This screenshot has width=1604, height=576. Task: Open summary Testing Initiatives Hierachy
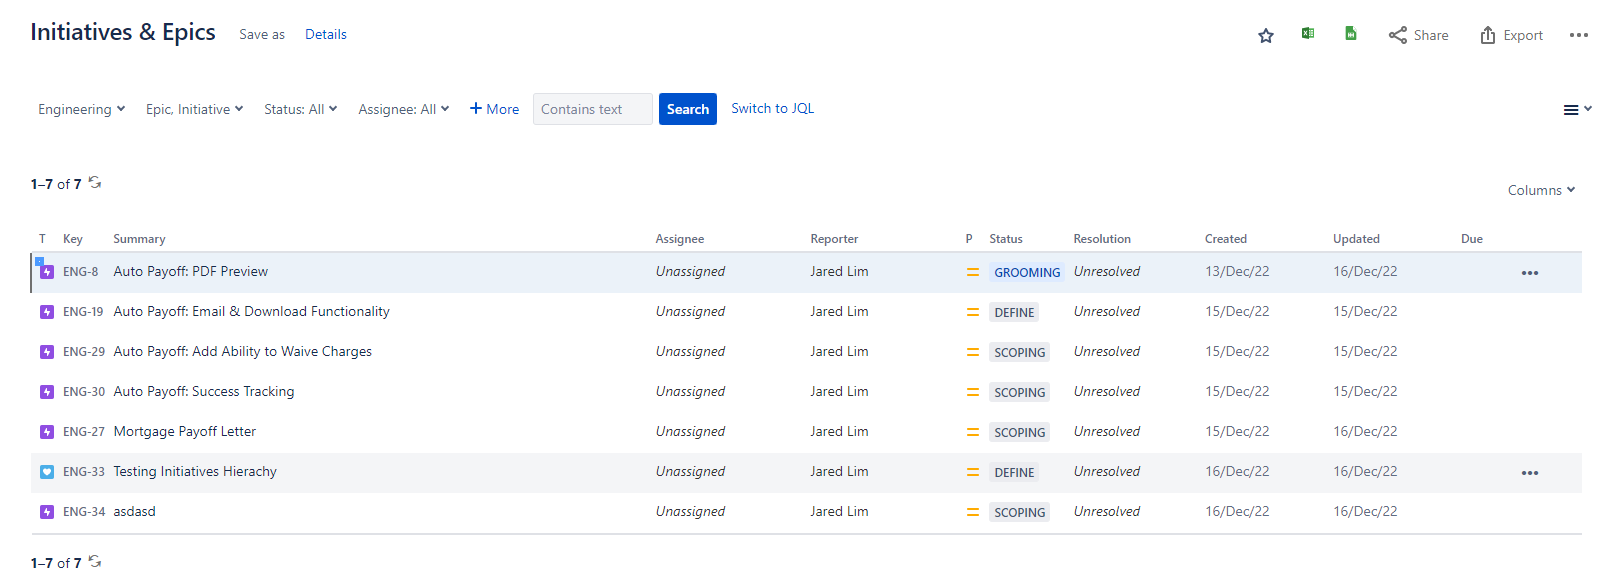pos(195,471)
